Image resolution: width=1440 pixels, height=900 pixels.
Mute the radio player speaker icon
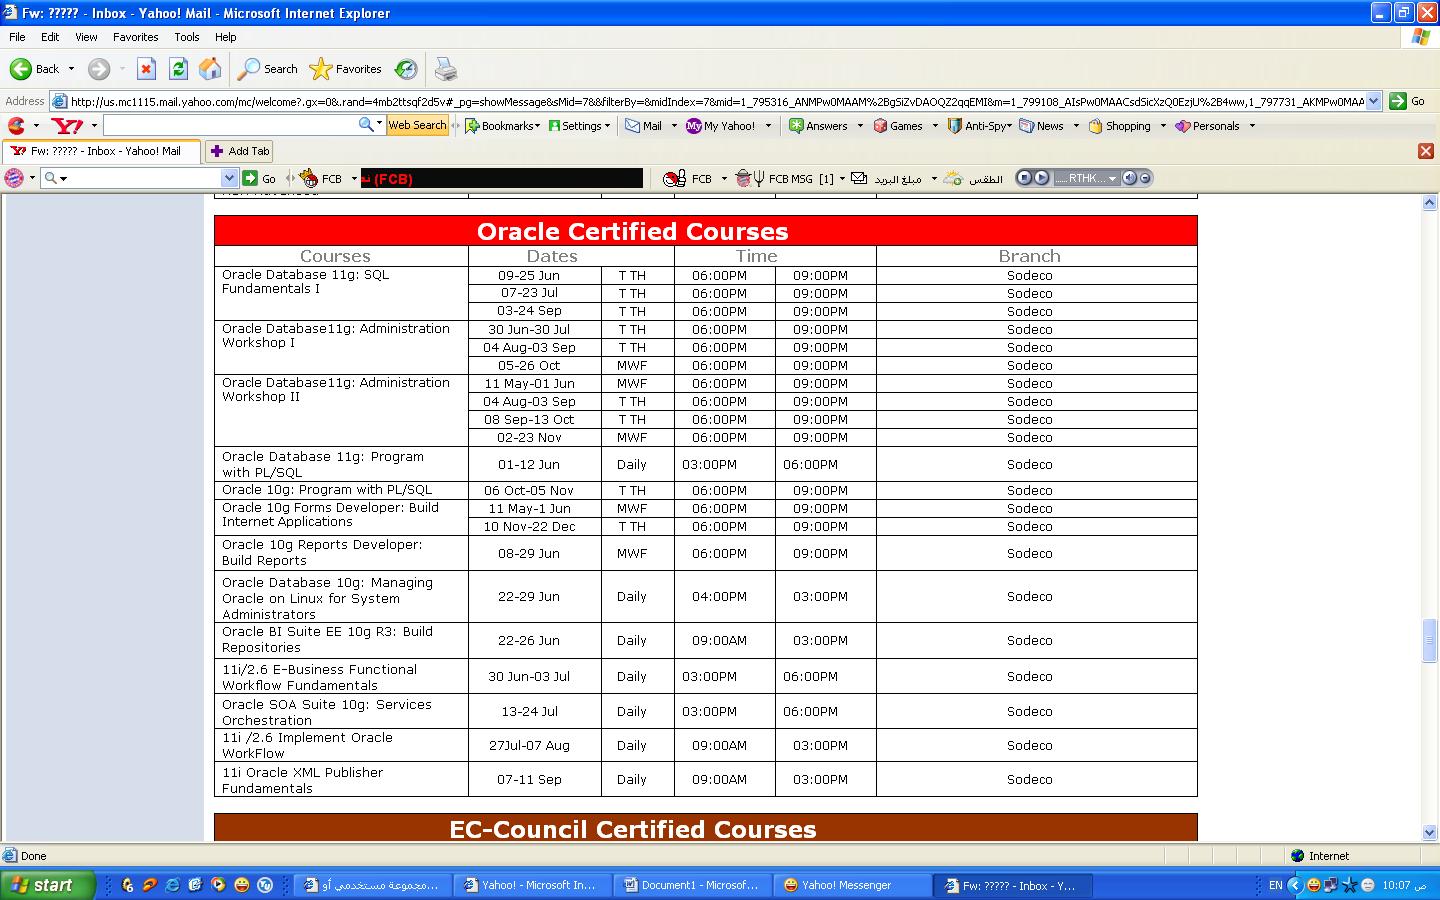point(1129,178)
